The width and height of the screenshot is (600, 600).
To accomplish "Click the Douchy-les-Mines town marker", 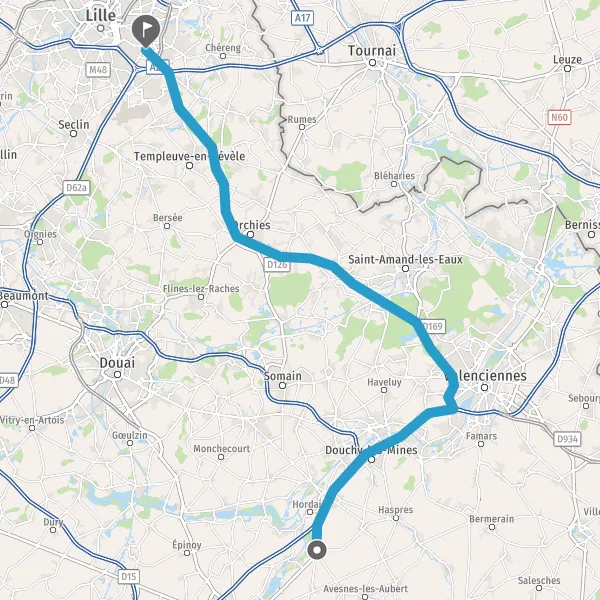I will point(371,459).
